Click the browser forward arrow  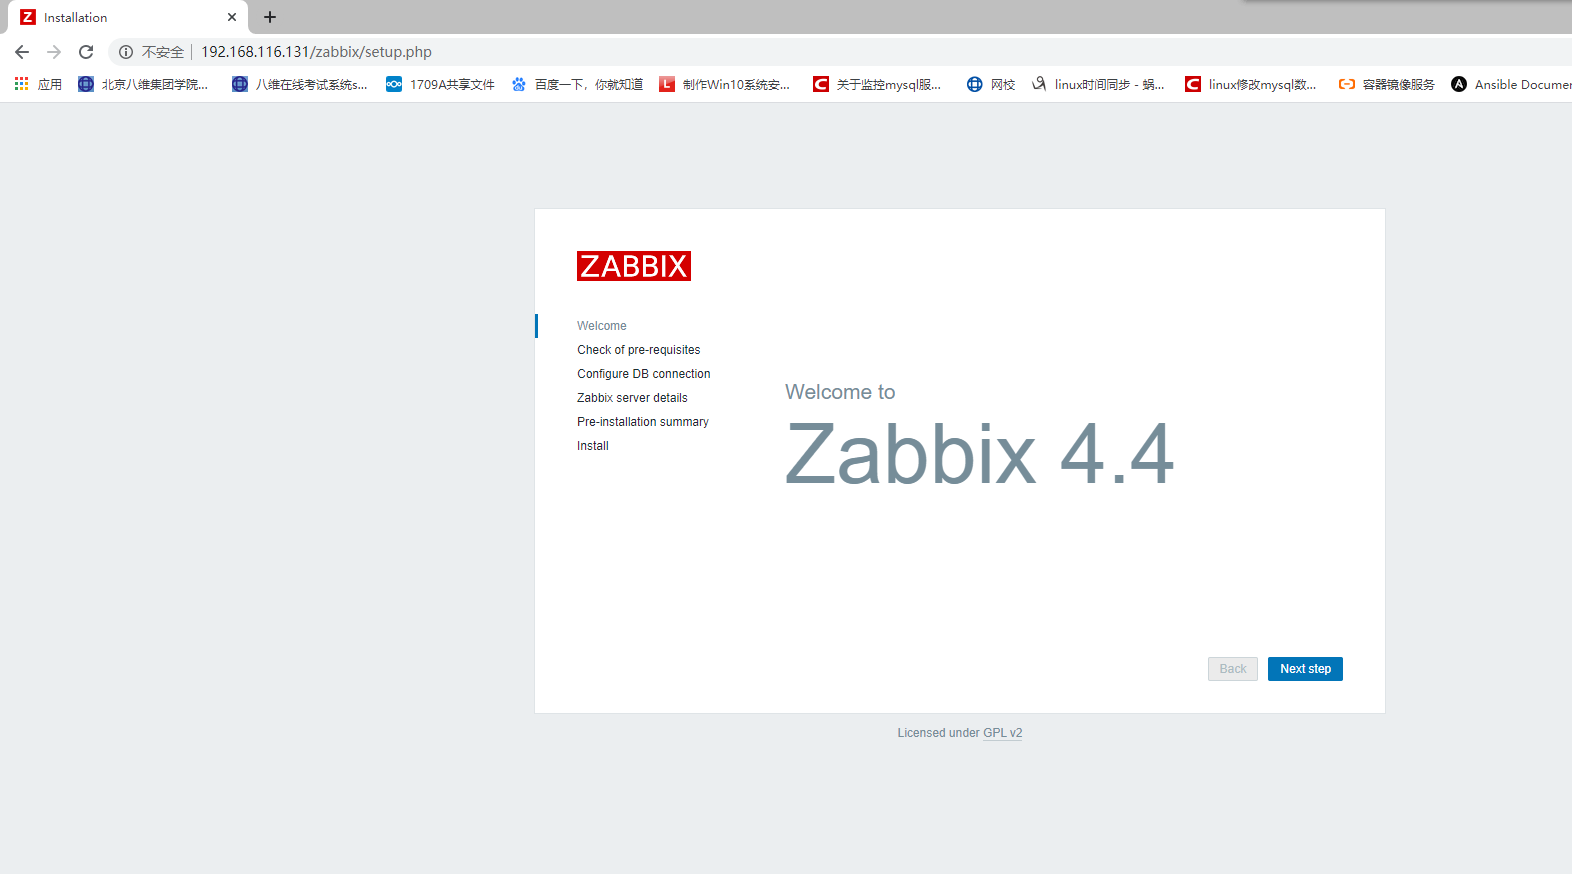[x=54, y=52]
